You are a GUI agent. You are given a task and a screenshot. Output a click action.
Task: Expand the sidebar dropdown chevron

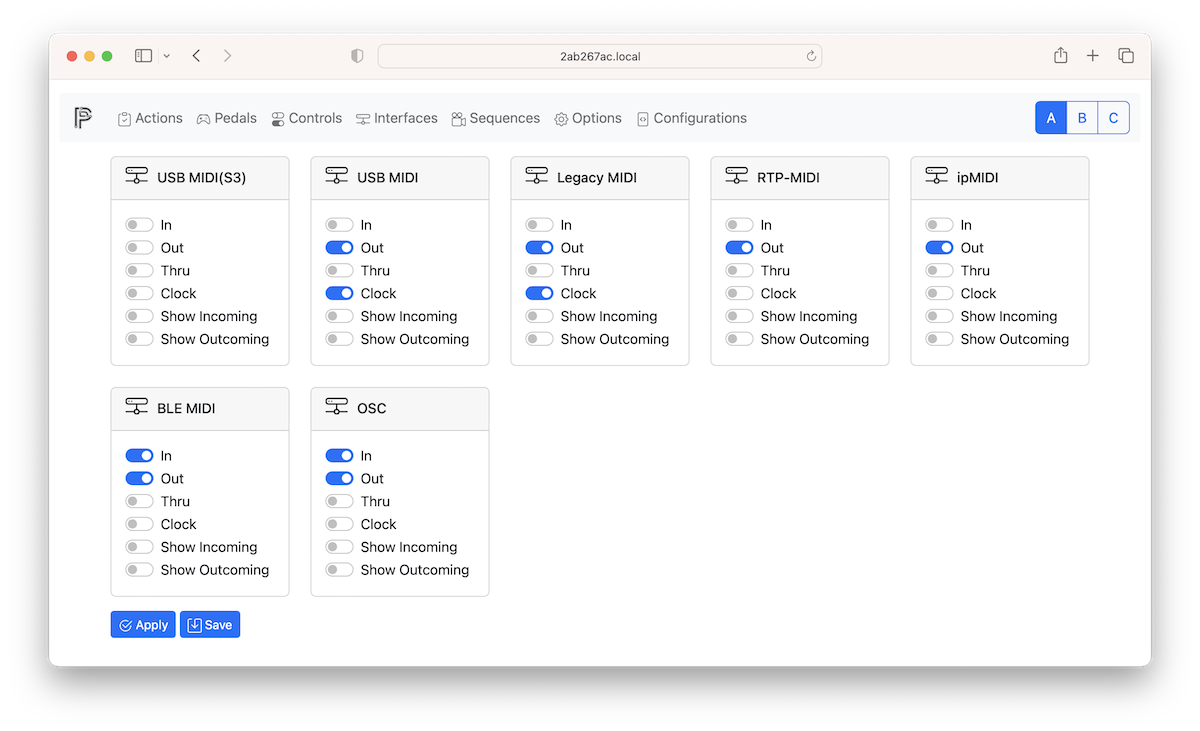pyautogui.click(x=166, y=56)
